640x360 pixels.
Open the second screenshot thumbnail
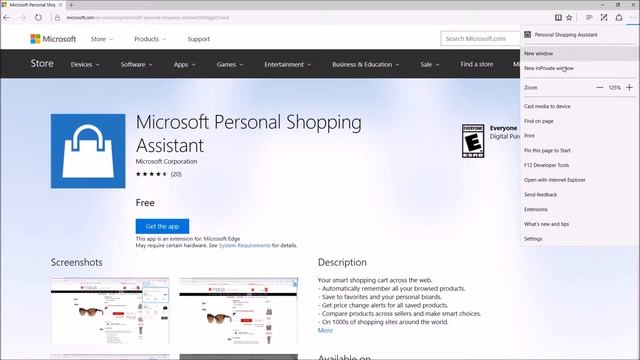tap(238, 311)
